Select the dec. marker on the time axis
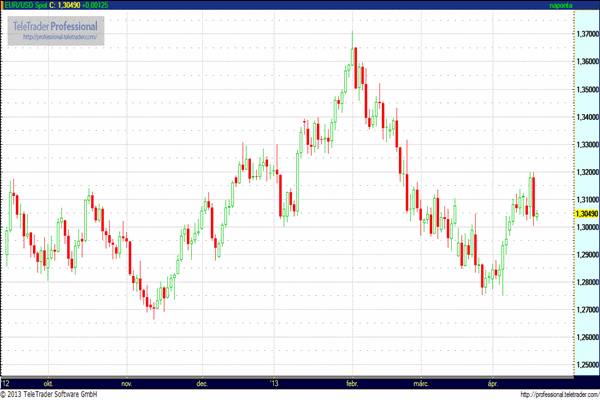 [202, 383]
